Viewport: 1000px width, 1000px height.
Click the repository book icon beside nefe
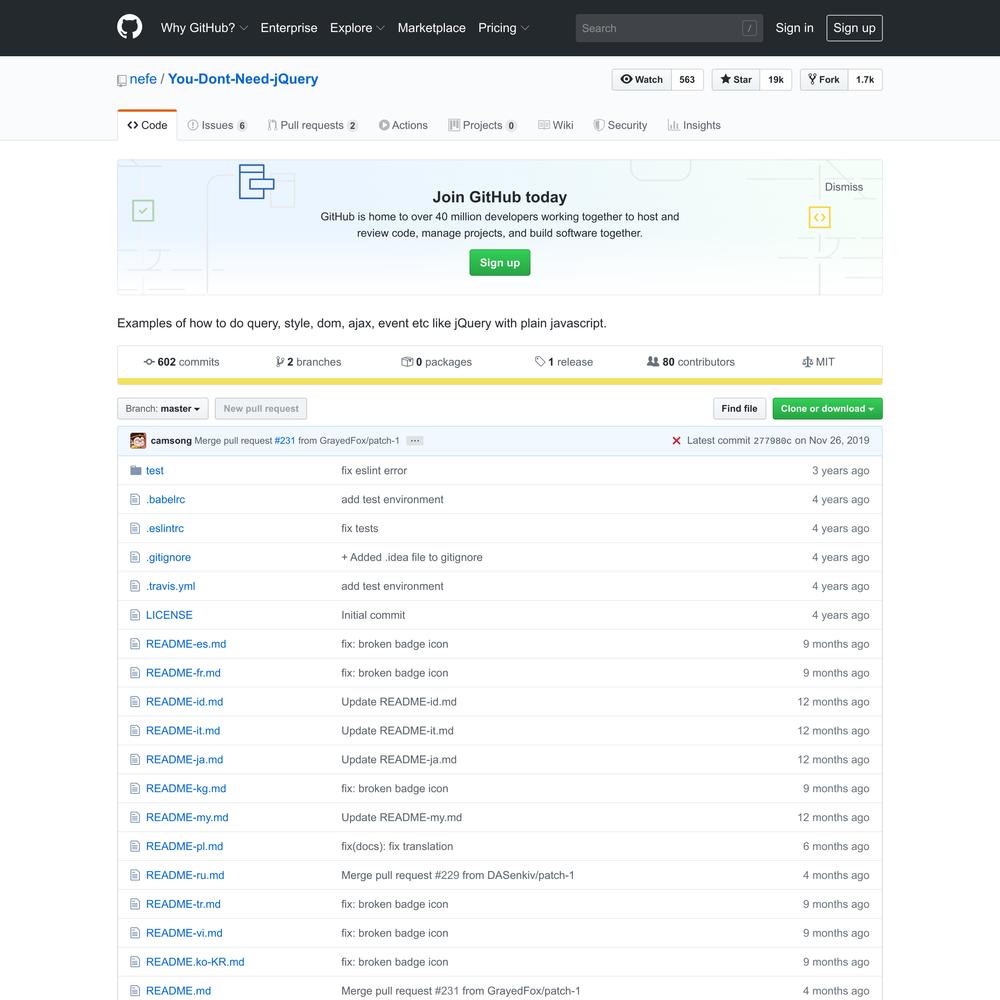coord(122,80)
